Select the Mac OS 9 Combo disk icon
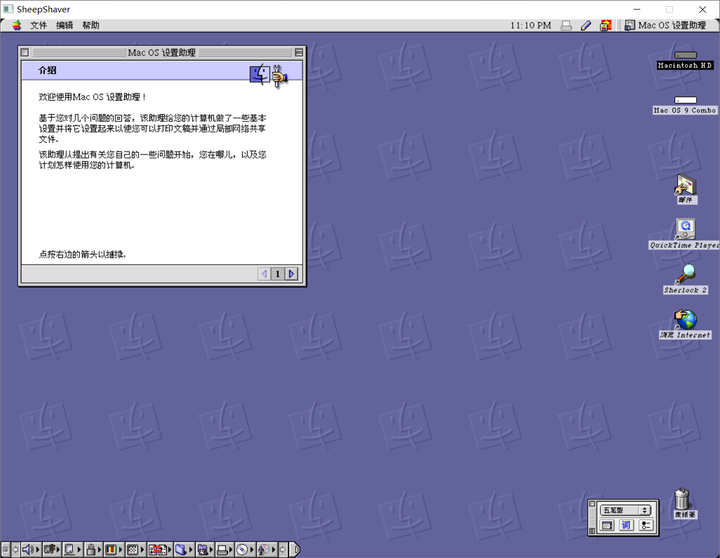The width and height of the screenshot is (720, 558). 685,100
